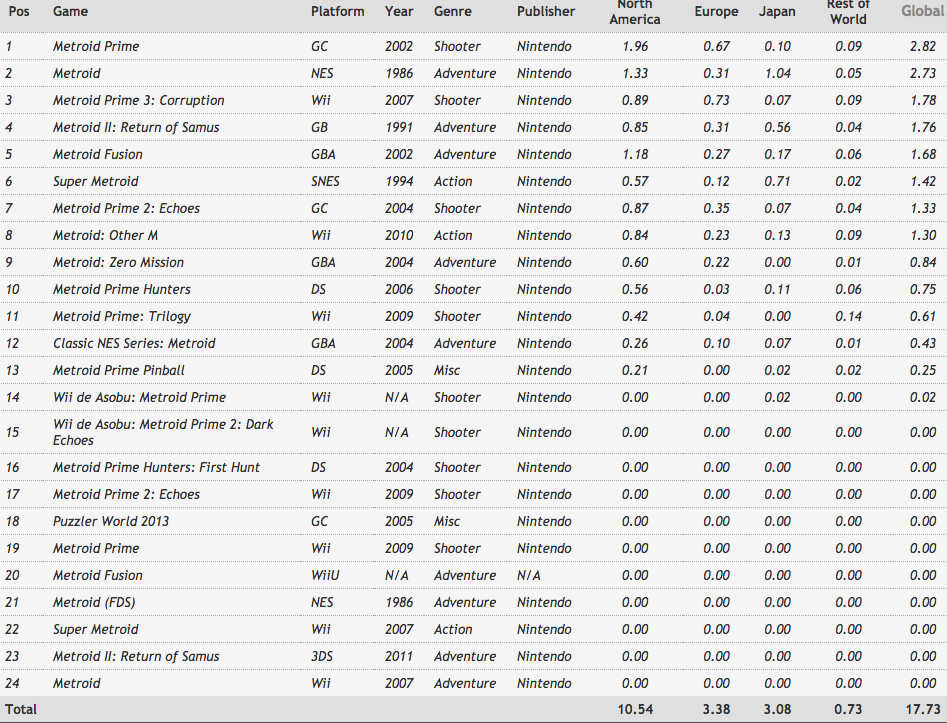Open Metroid II: Return of Samus in row 4
Image resolution: width=947 pixels, height=723 pixels.
pos(136,127)
